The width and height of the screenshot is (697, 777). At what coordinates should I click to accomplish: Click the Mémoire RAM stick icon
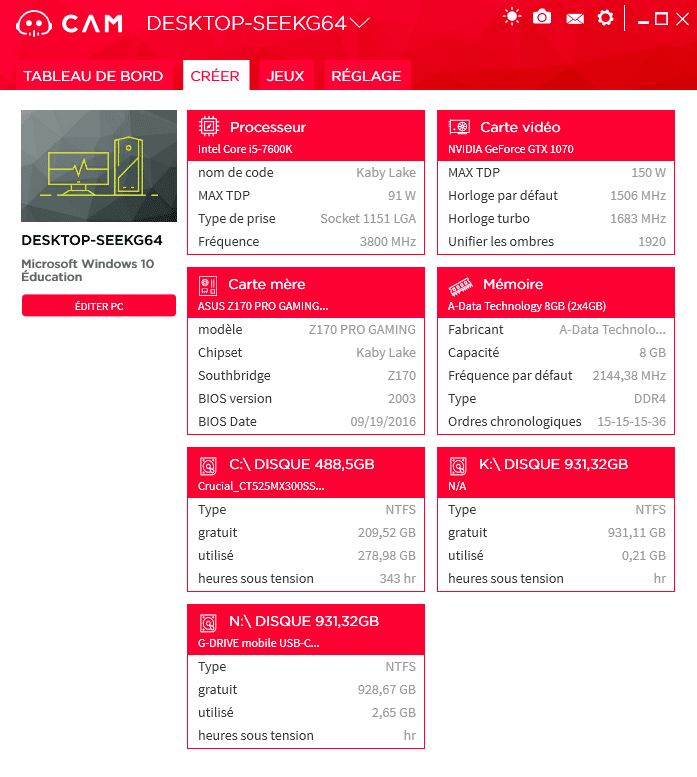[x=459, y=284]
